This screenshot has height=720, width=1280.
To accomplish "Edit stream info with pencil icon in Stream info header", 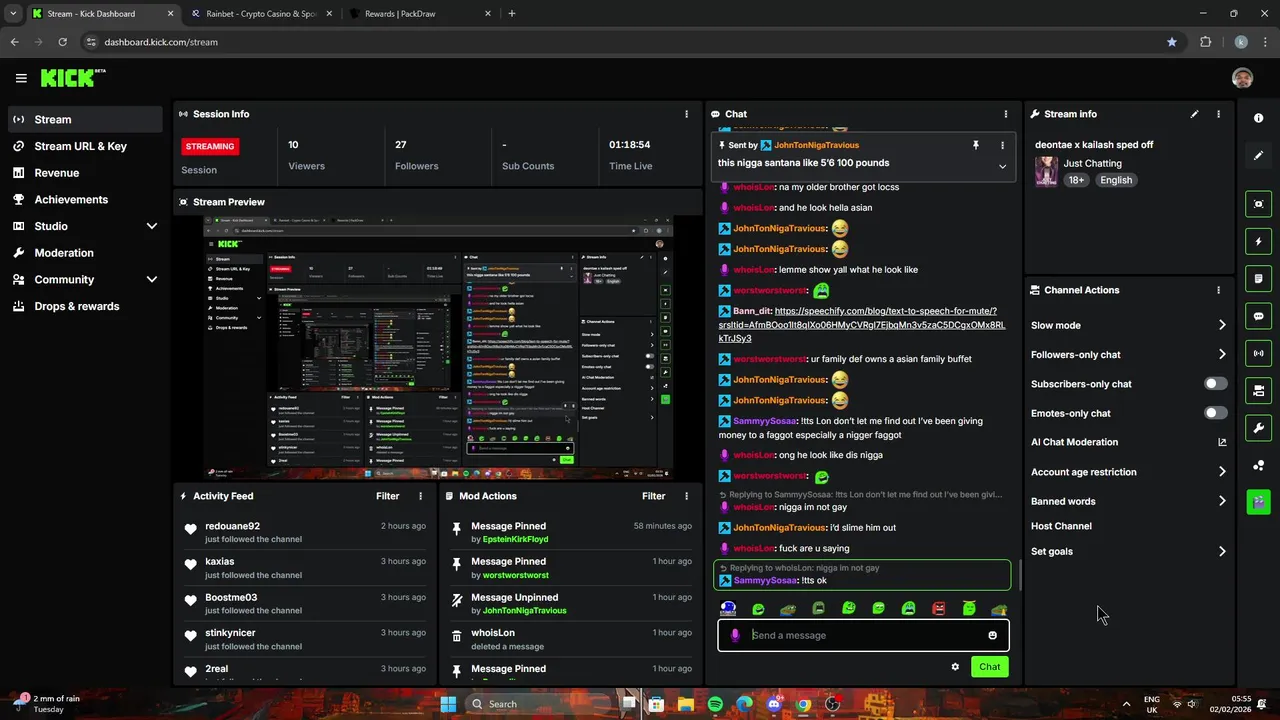I will [x=1194, y=114].
